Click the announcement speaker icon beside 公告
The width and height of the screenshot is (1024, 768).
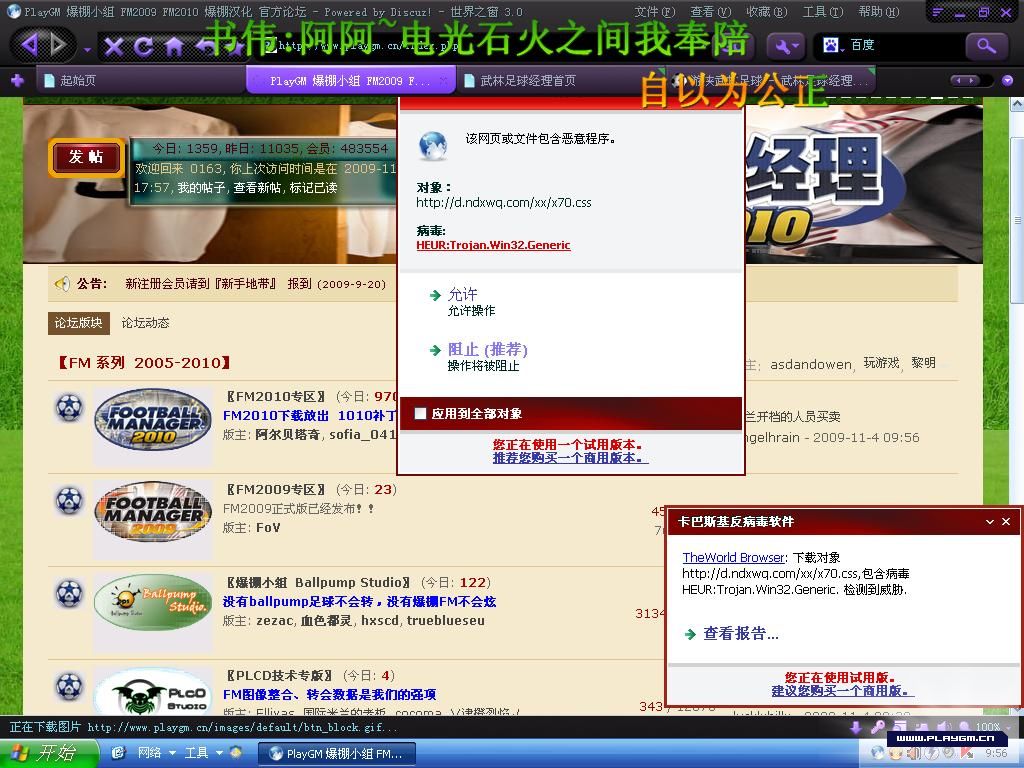(x=62, y=283)
